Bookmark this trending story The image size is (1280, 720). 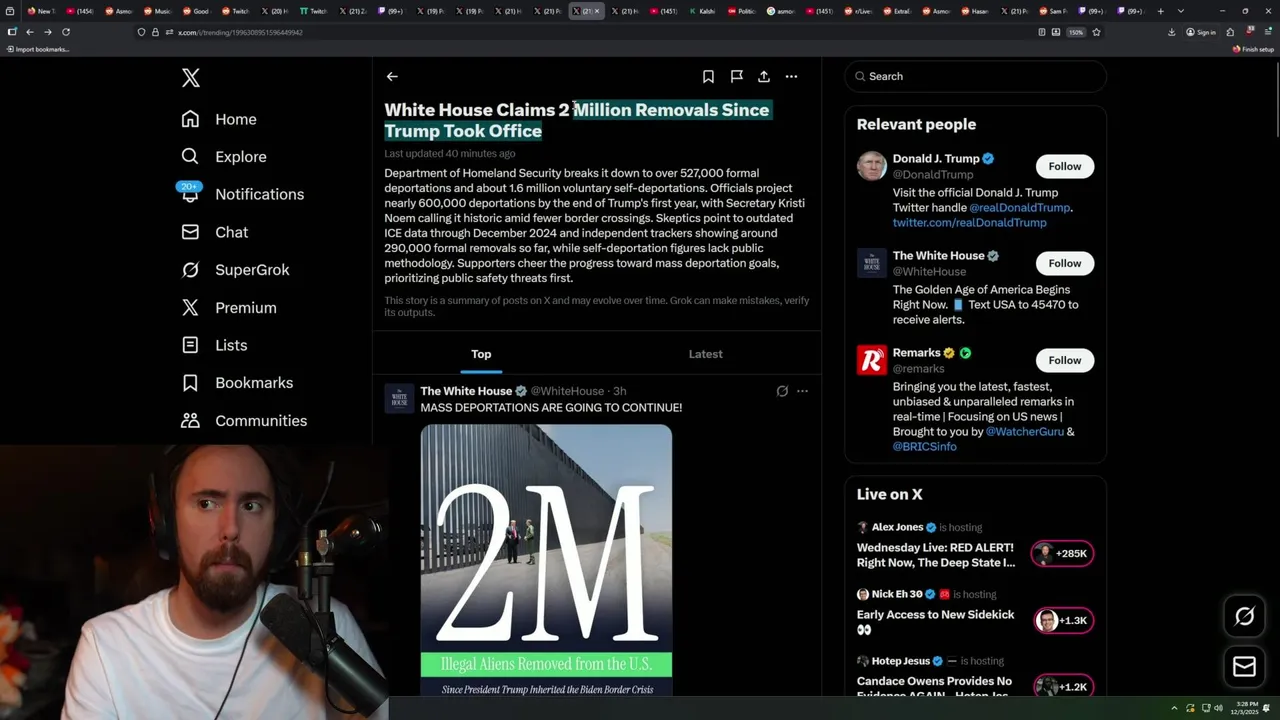coord(708,76)
